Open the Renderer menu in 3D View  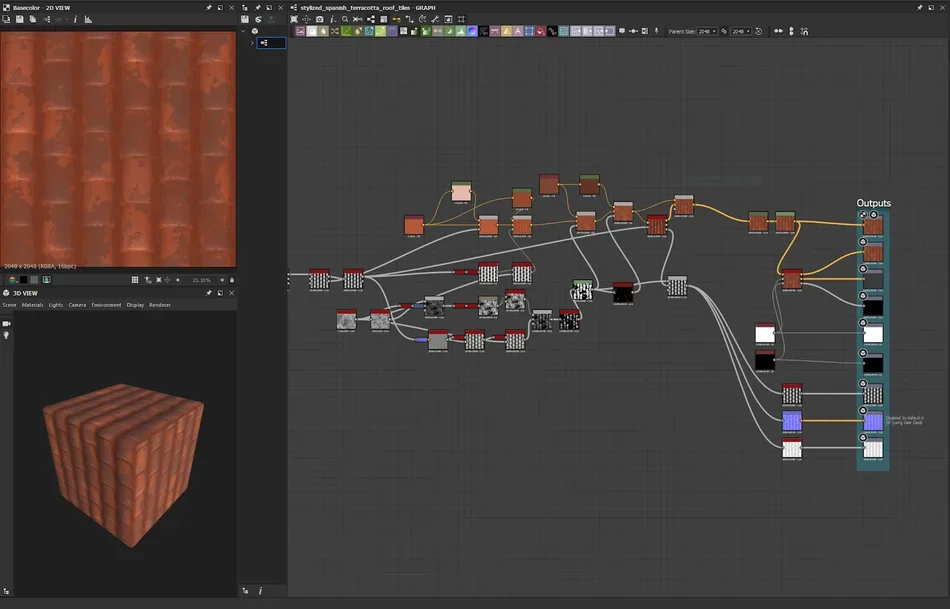pyautogui.click(x=160, y=305)
